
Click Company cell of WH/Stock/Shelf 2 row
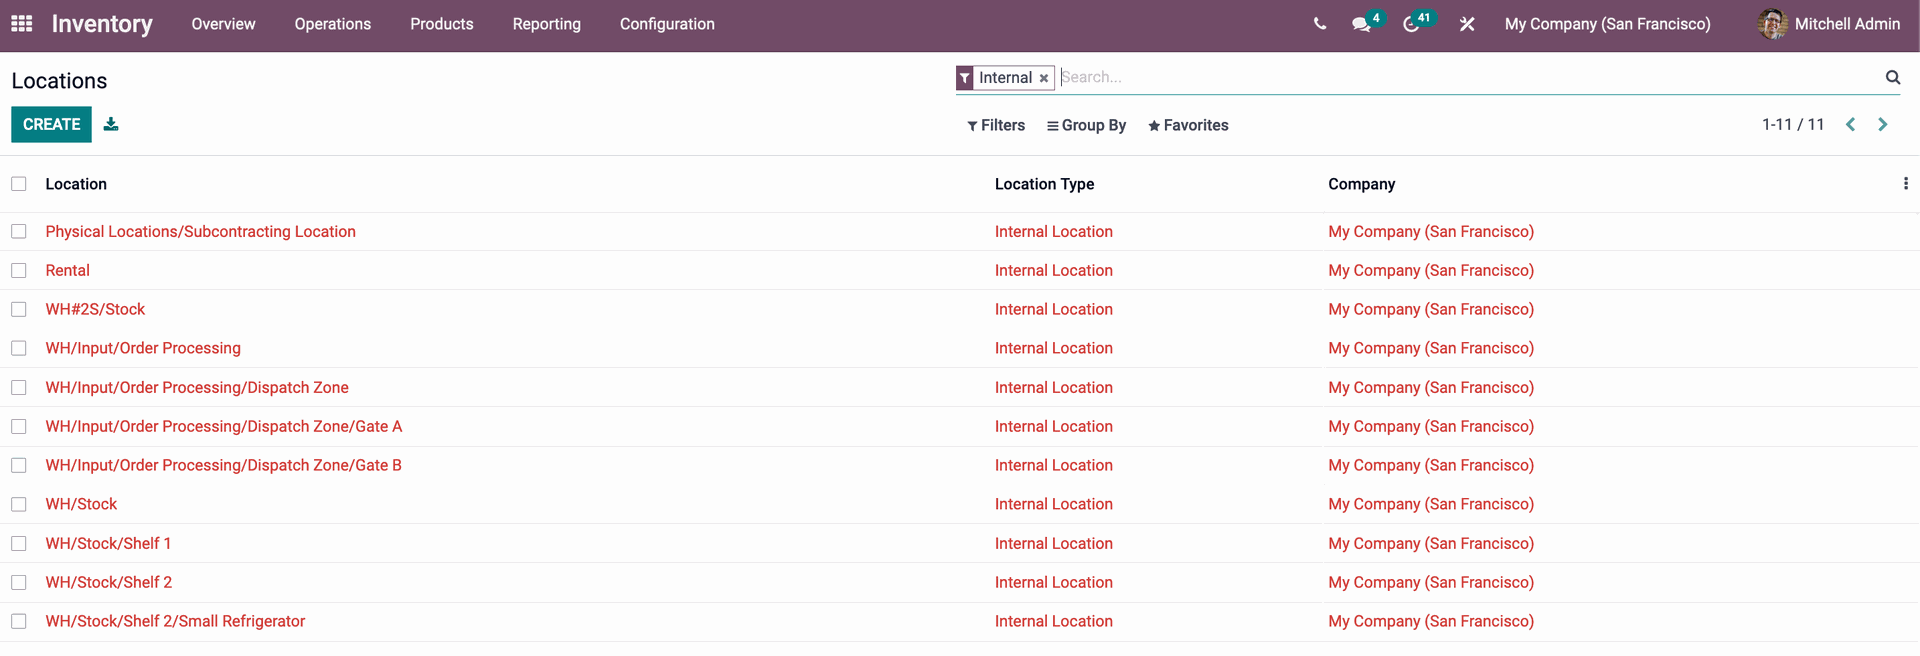(x=1431, y=582)
